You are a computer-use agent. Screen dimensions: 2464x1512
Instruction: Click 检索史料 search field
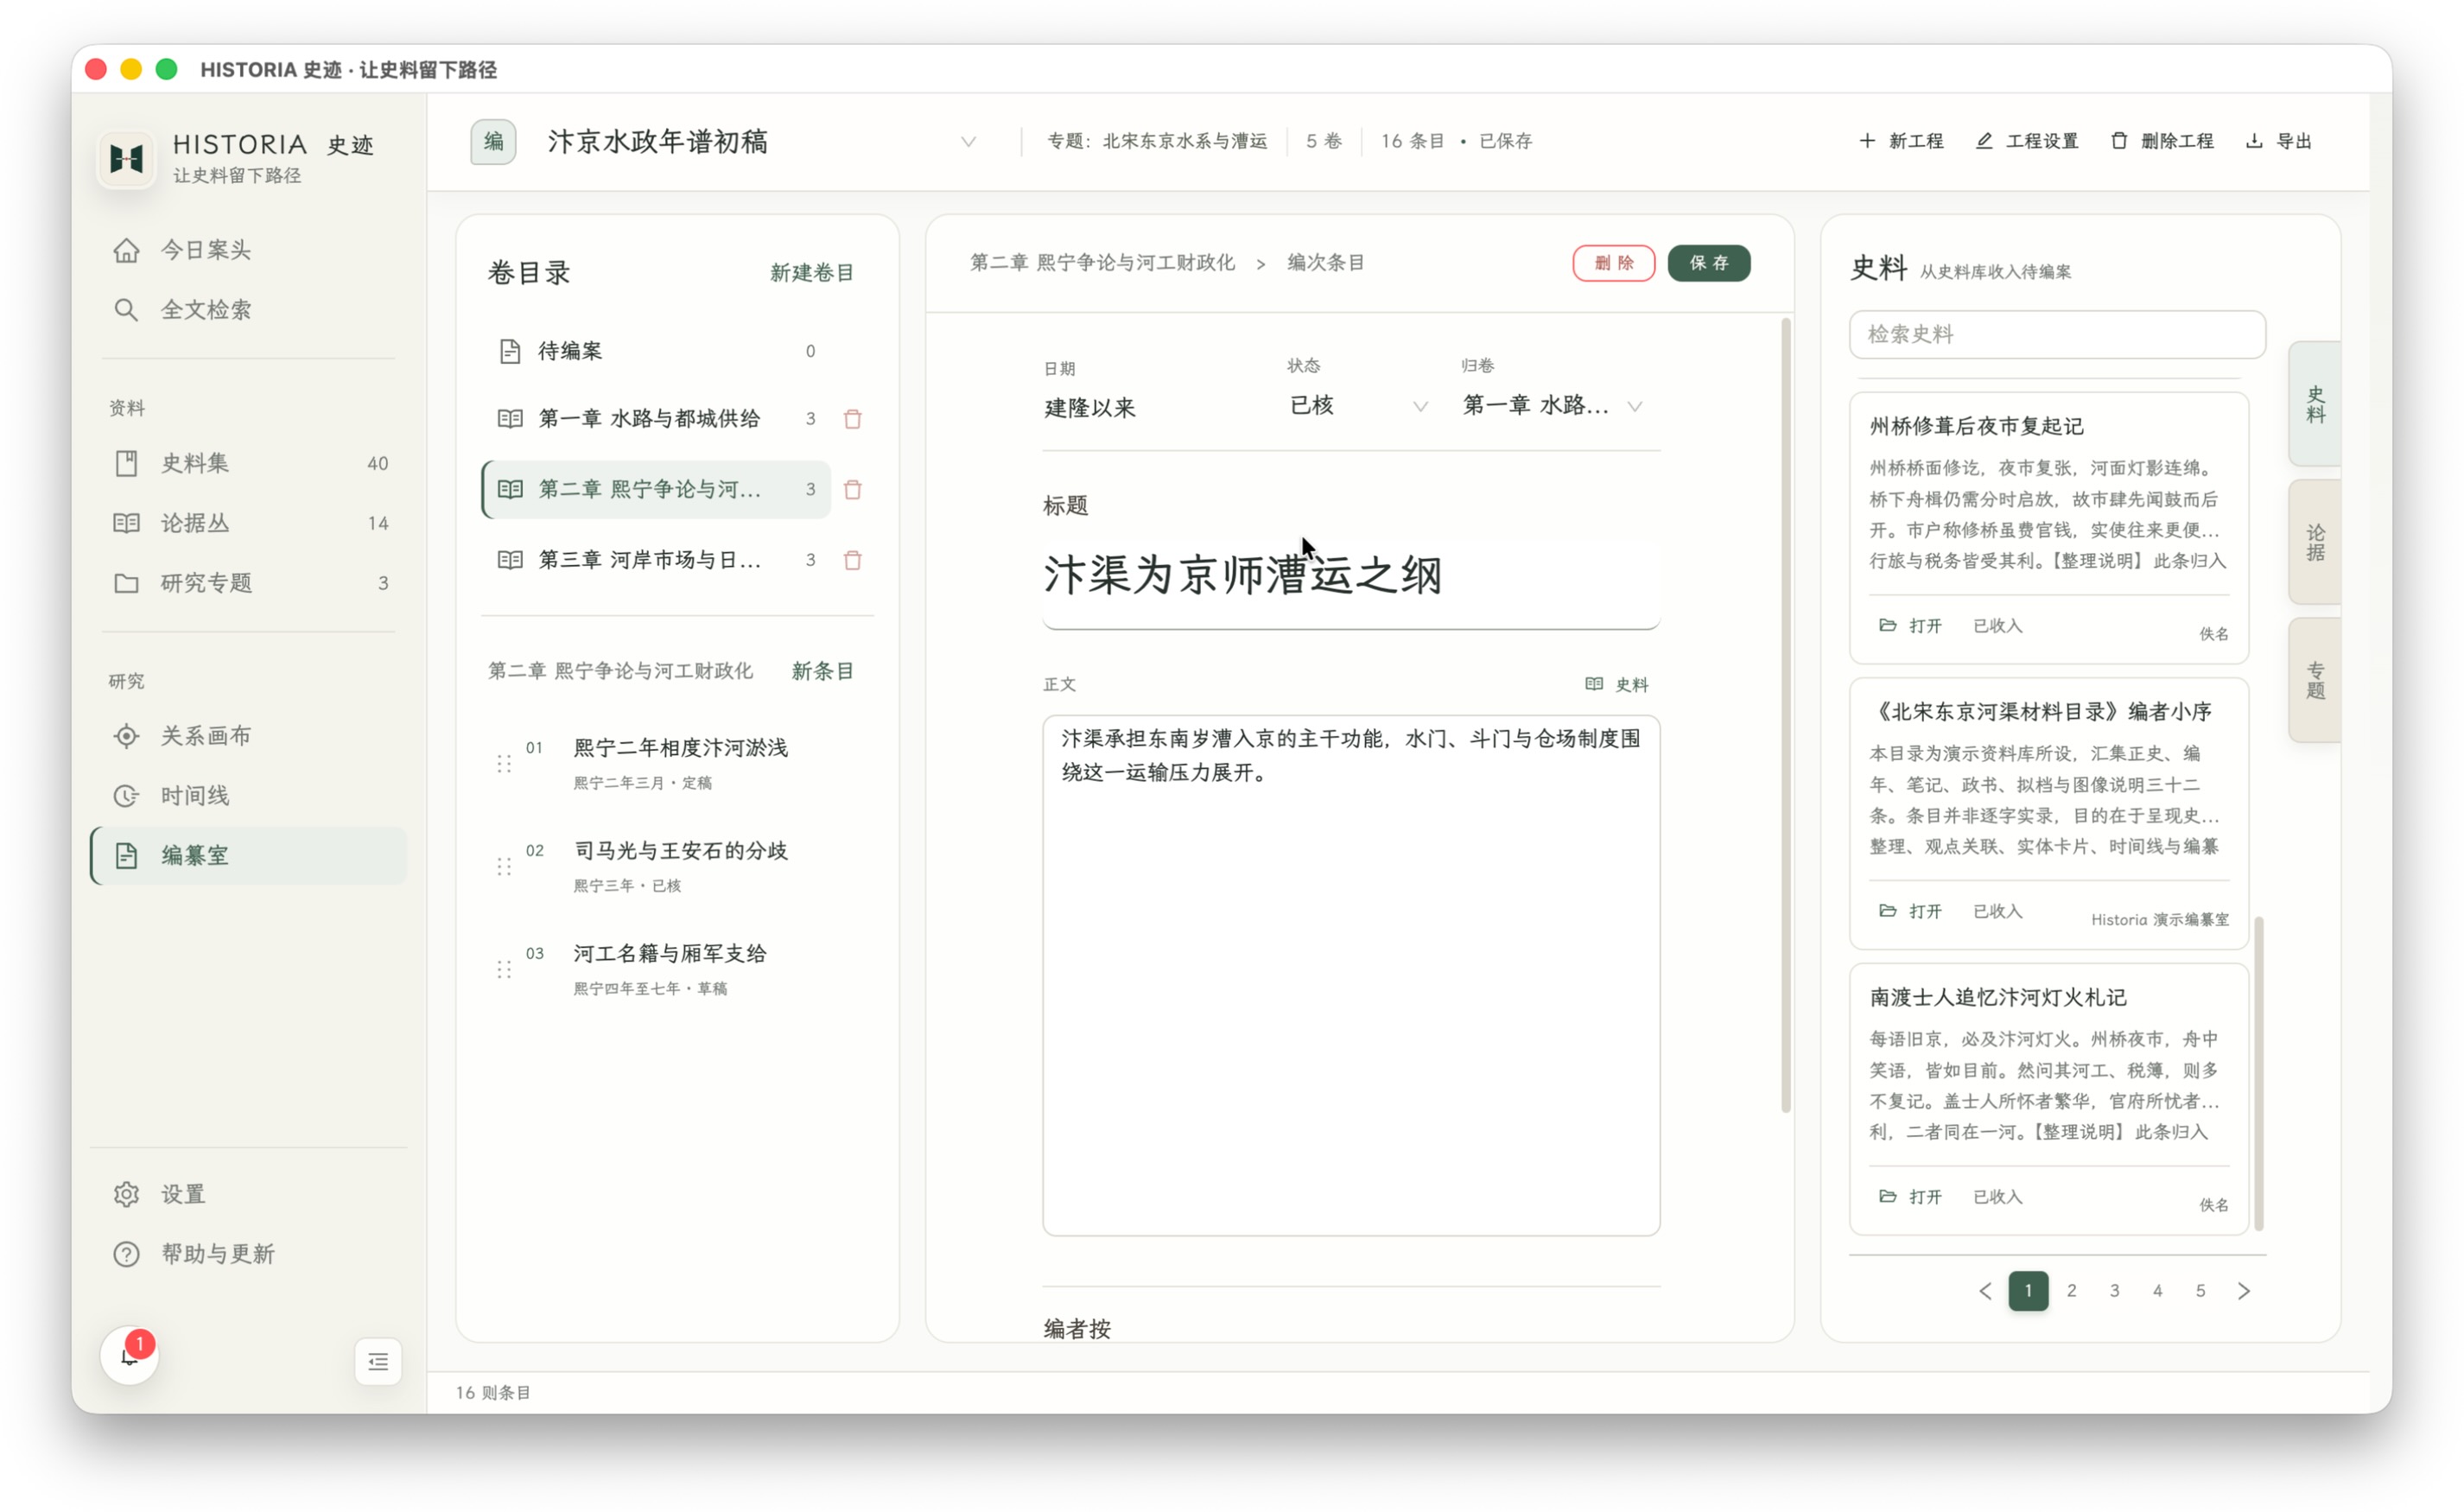[2057, 334]
